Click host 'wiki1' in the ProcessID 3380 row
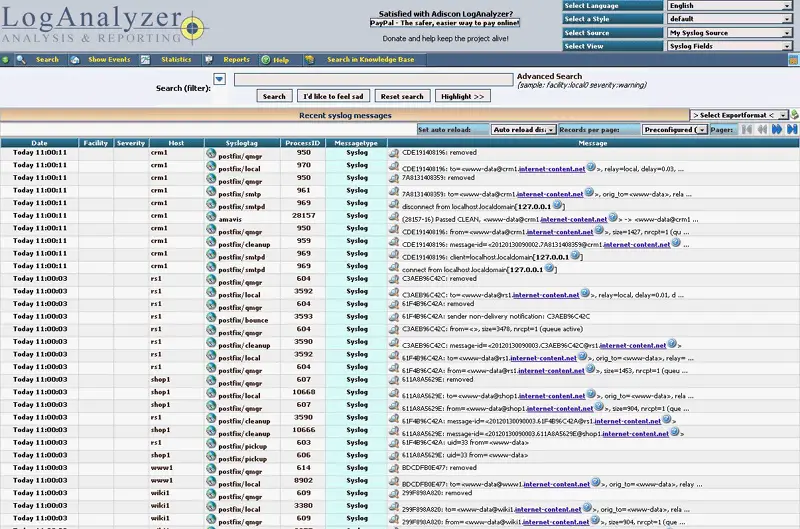 tap(160, 506)
